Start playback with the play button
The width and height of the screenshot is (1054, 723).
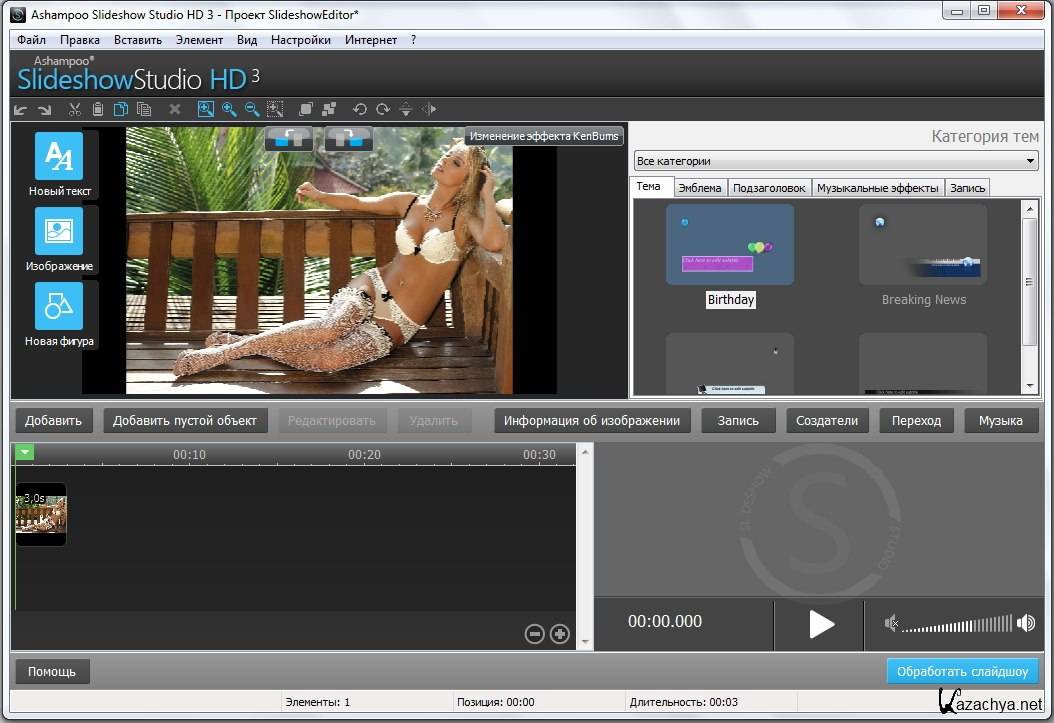821,624
